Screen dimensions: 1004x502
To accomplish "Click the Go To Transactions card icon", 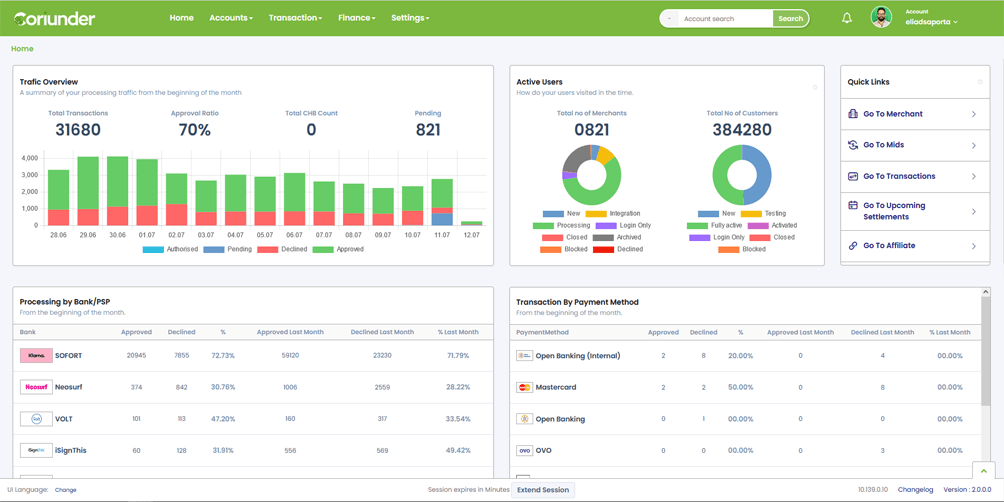I will pos(852,176).
